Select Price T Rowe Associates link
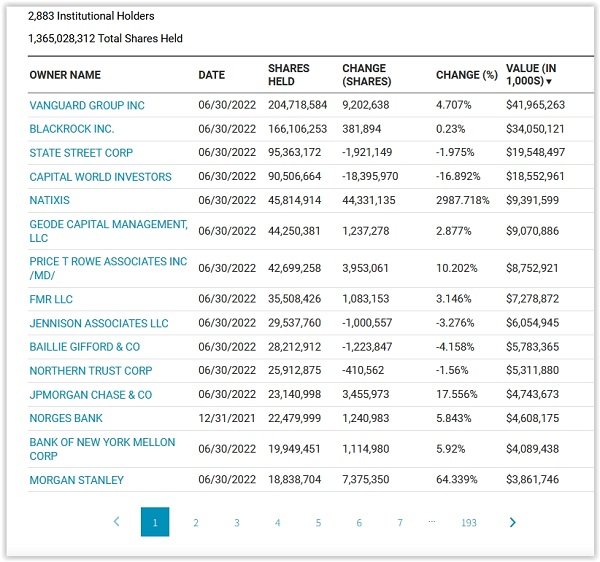 [108, 268]
